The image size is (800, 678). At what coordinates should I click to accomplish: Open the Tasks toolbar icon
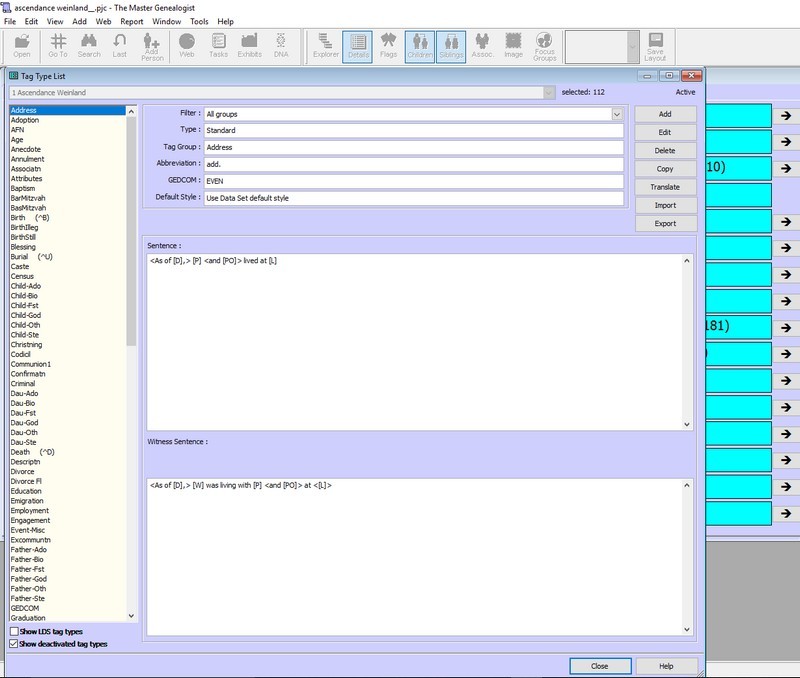[x=218, y=46]
